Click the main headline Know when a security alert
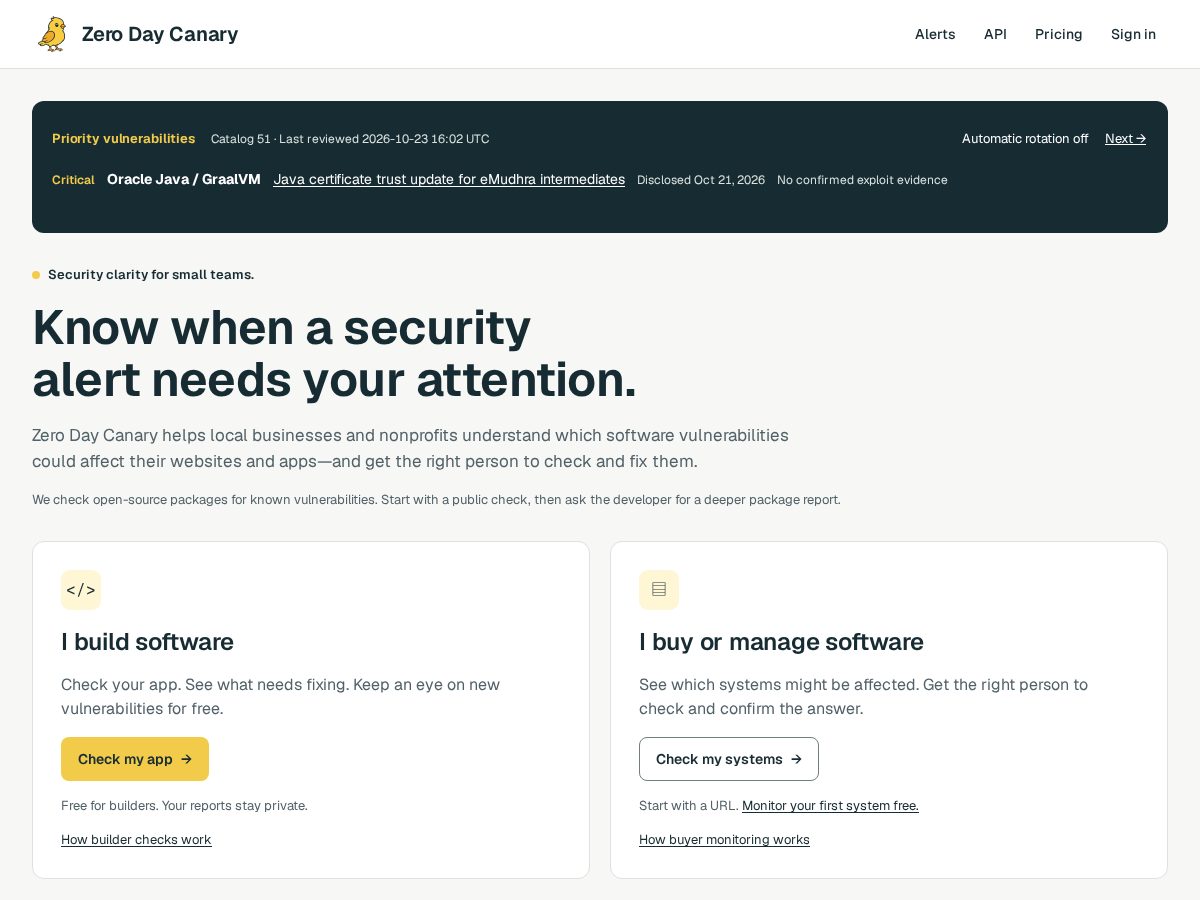The image size is (1200, 900). (x=334, y=353)
